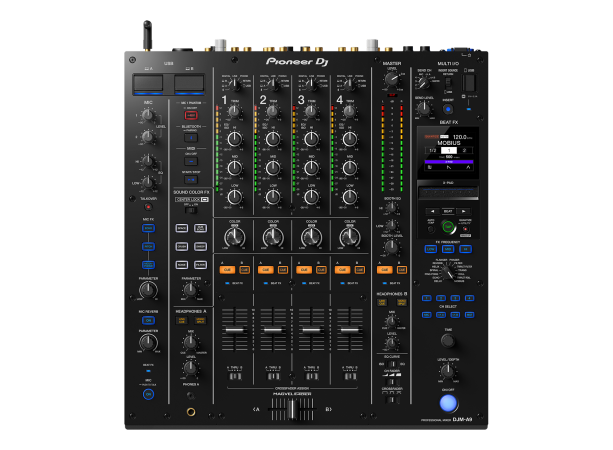
Task: Click channel 3 input selector knob
Action: 311,83
